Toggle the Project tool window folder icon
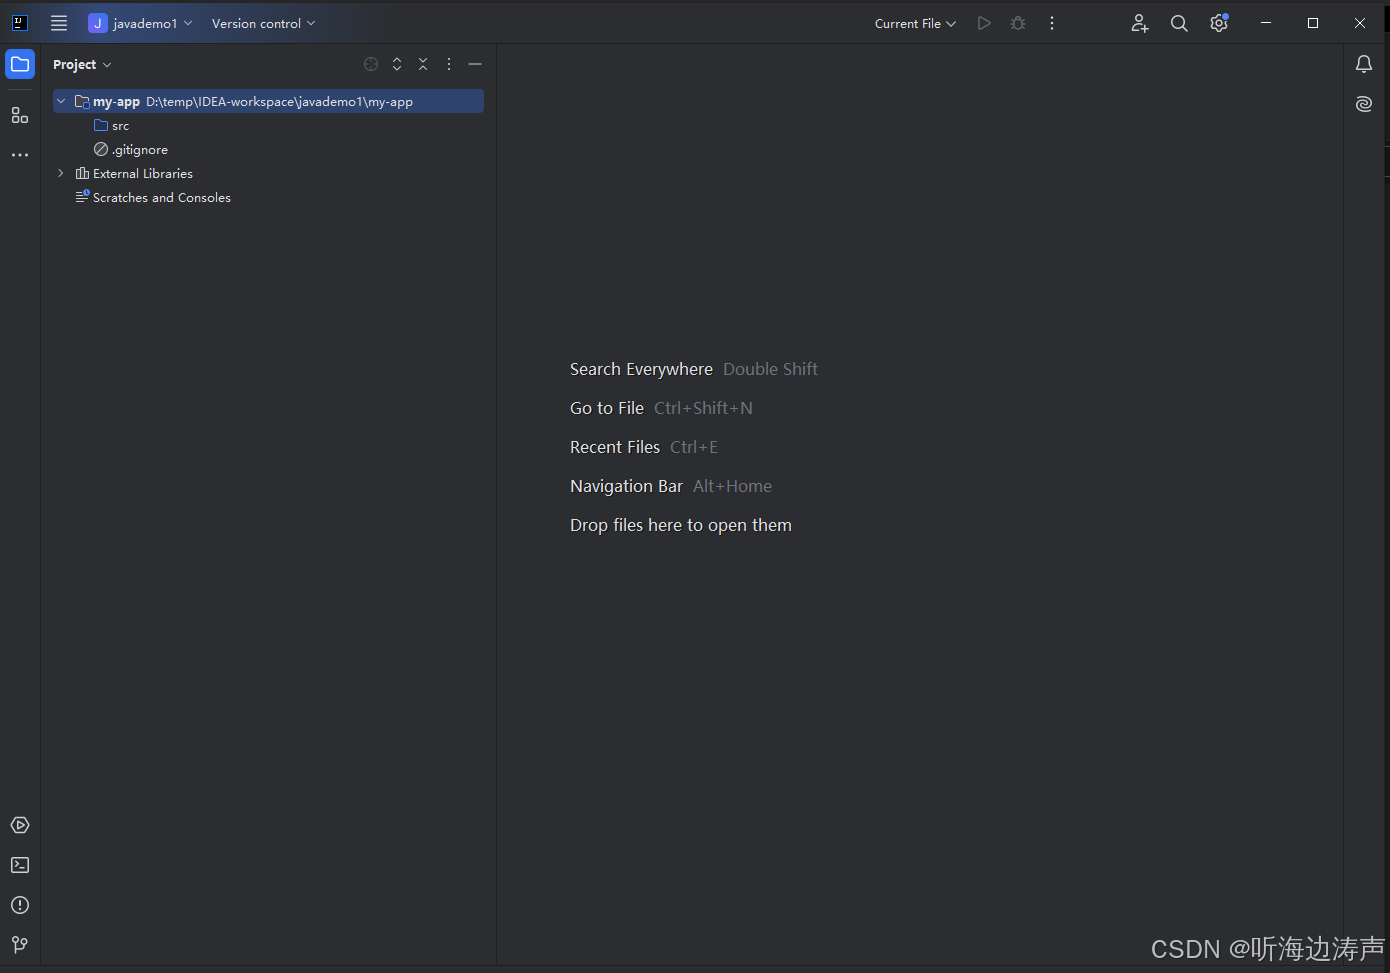This screenshot has width=1390, height=973. [x=20, y=64]
